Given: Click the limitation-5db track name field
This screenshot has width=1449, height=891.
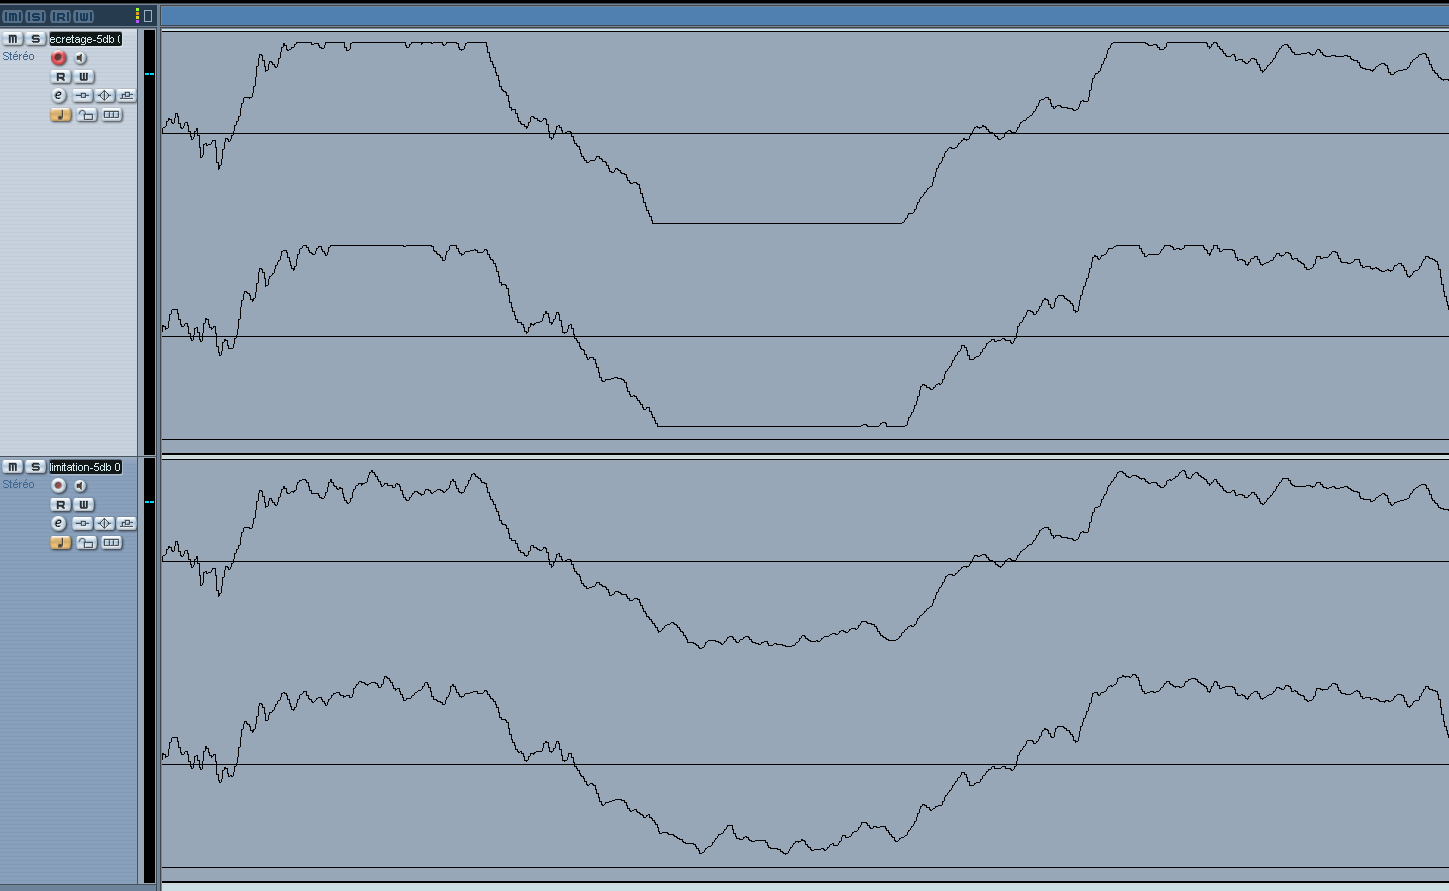Looking at the screenshot, I should (85, 467).
